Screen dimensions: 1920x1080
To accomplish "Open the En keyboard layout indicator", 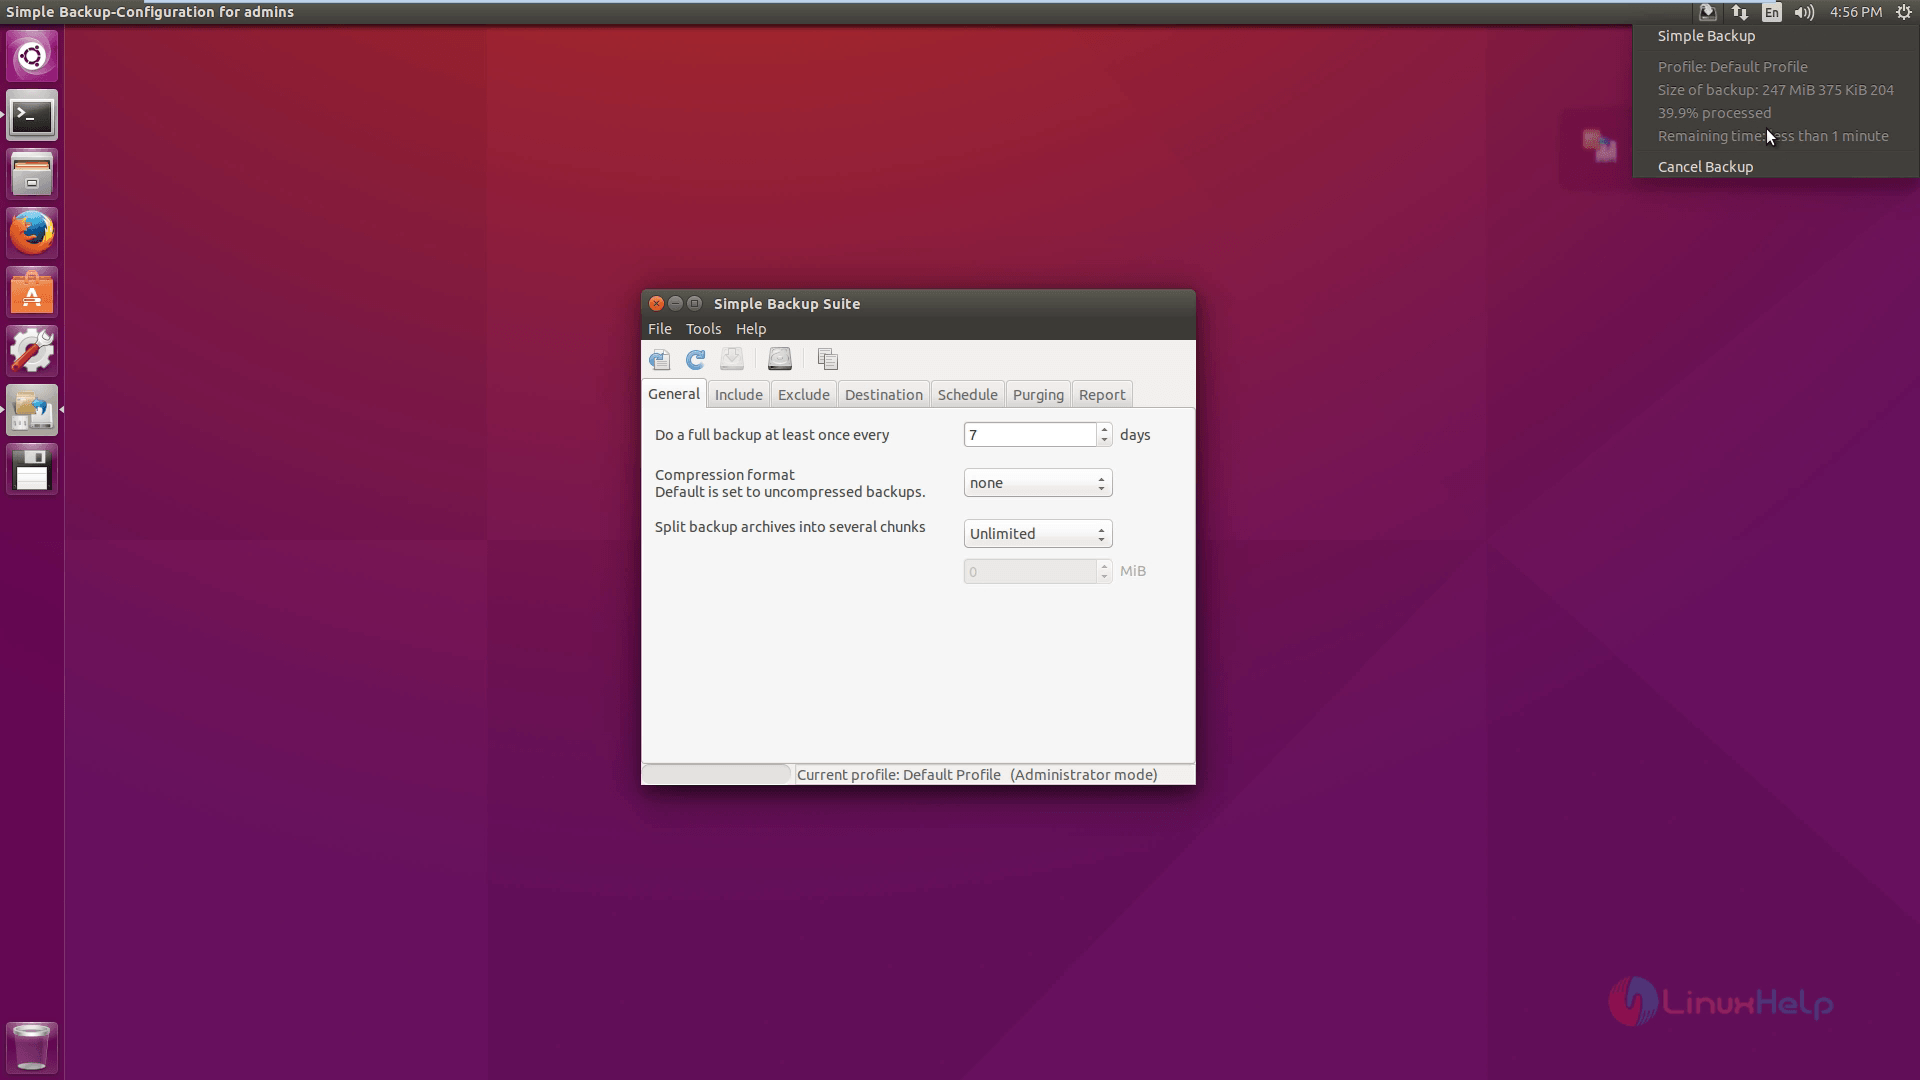I will [x=1772, y=12].
